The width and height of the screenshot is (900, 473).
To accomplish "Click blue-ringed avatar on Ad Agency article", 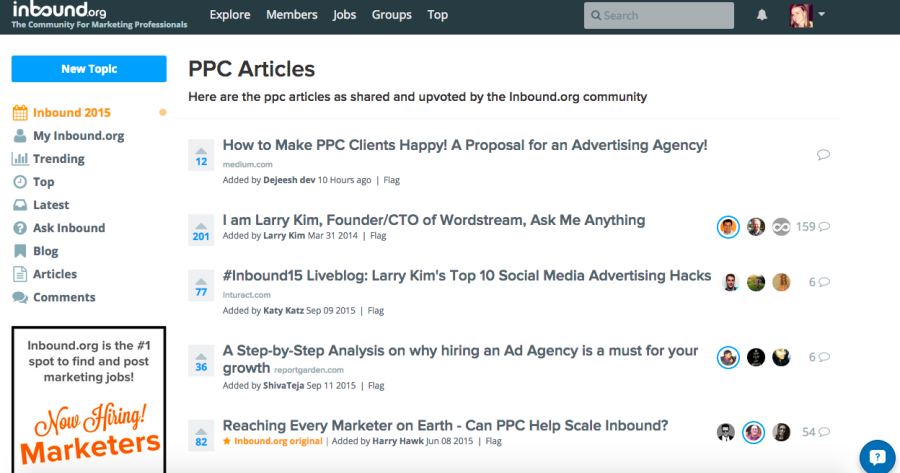I will (x=728, y=357).
